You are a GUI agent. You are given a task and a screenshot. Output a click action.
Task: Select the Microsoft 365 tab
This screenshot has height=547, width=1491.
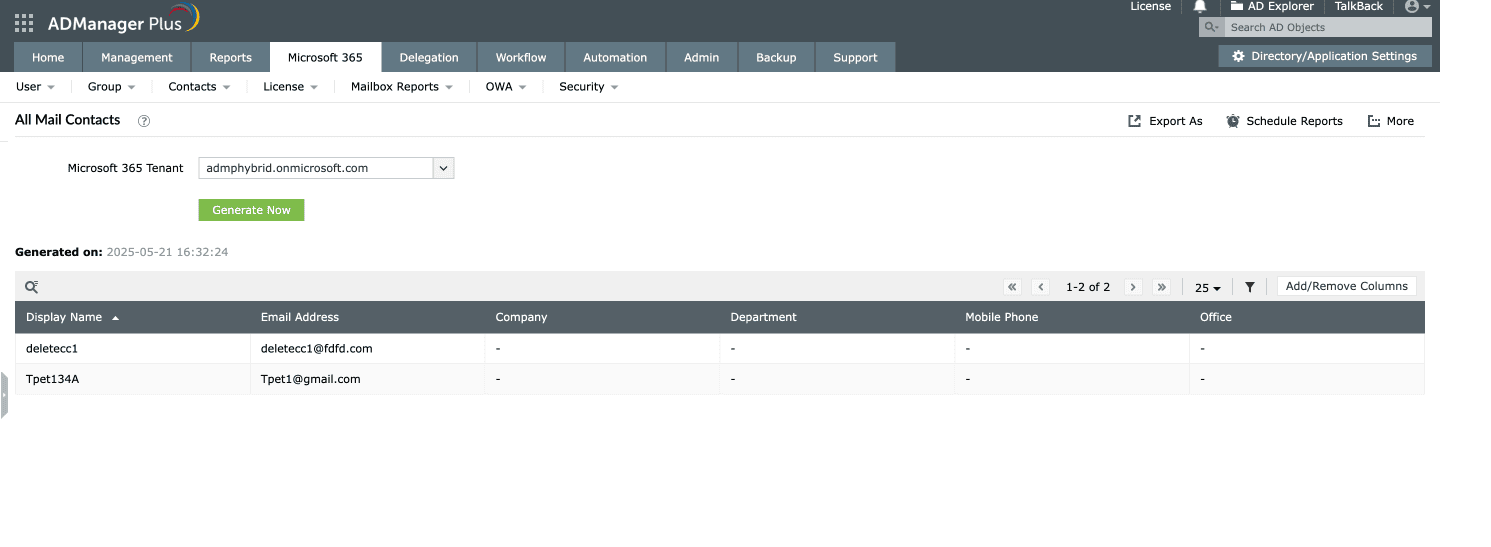coord(325,57)
